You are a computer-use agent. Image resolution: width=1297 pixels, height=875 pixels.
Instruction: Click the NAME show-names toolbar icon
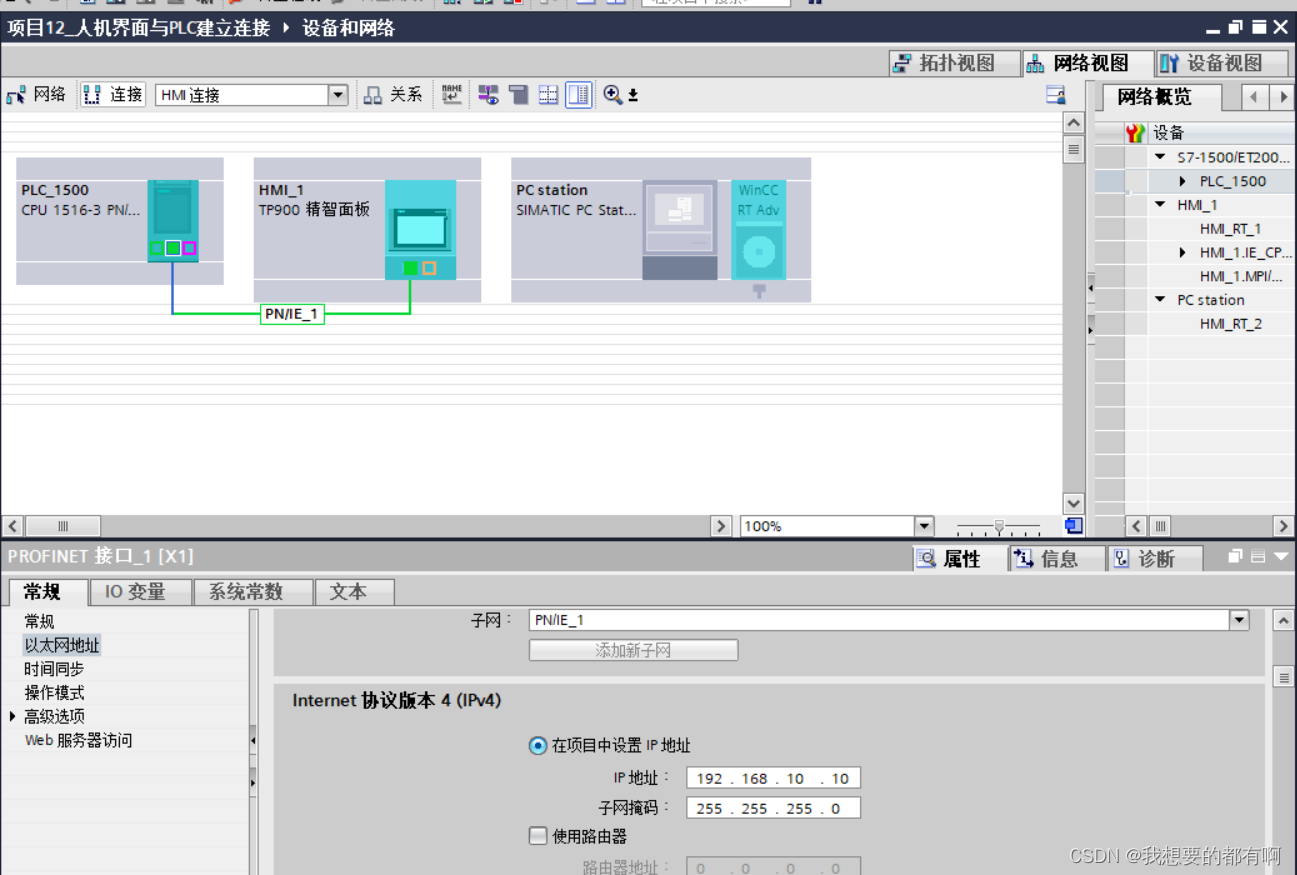(452, 95)
